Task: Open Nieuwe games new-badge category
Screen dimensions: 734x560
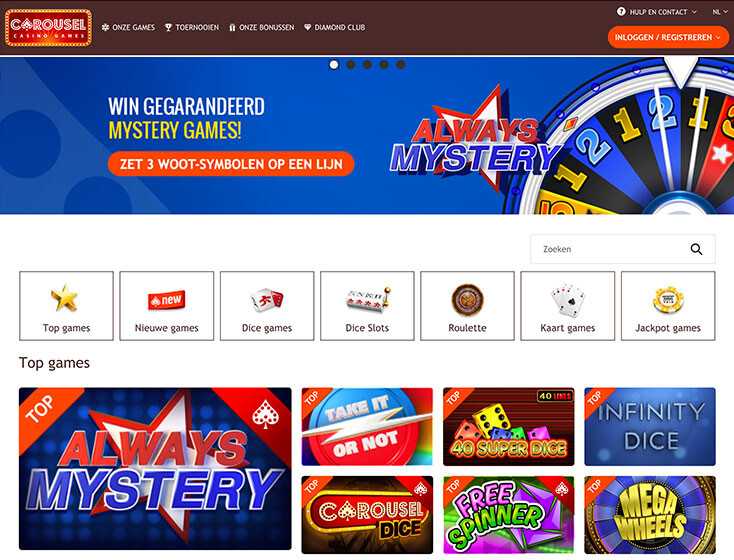Action: click(x=167, y=306)
